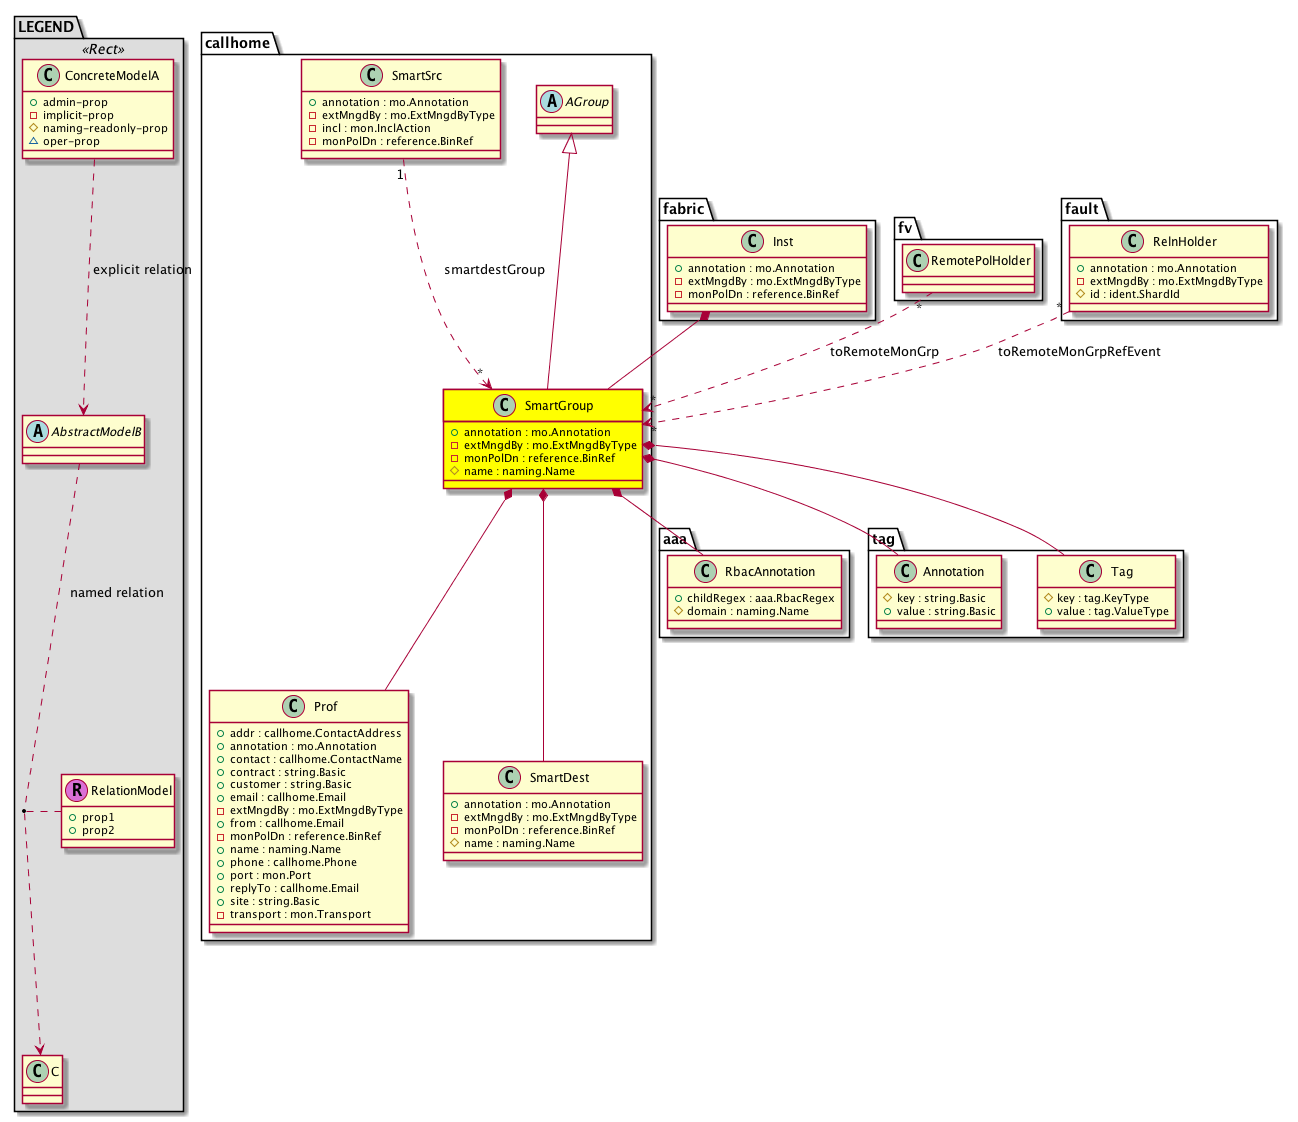Click the AbstractModelB 'A' icon
The image size is (1298, 1122).
(x=38, y=431)
